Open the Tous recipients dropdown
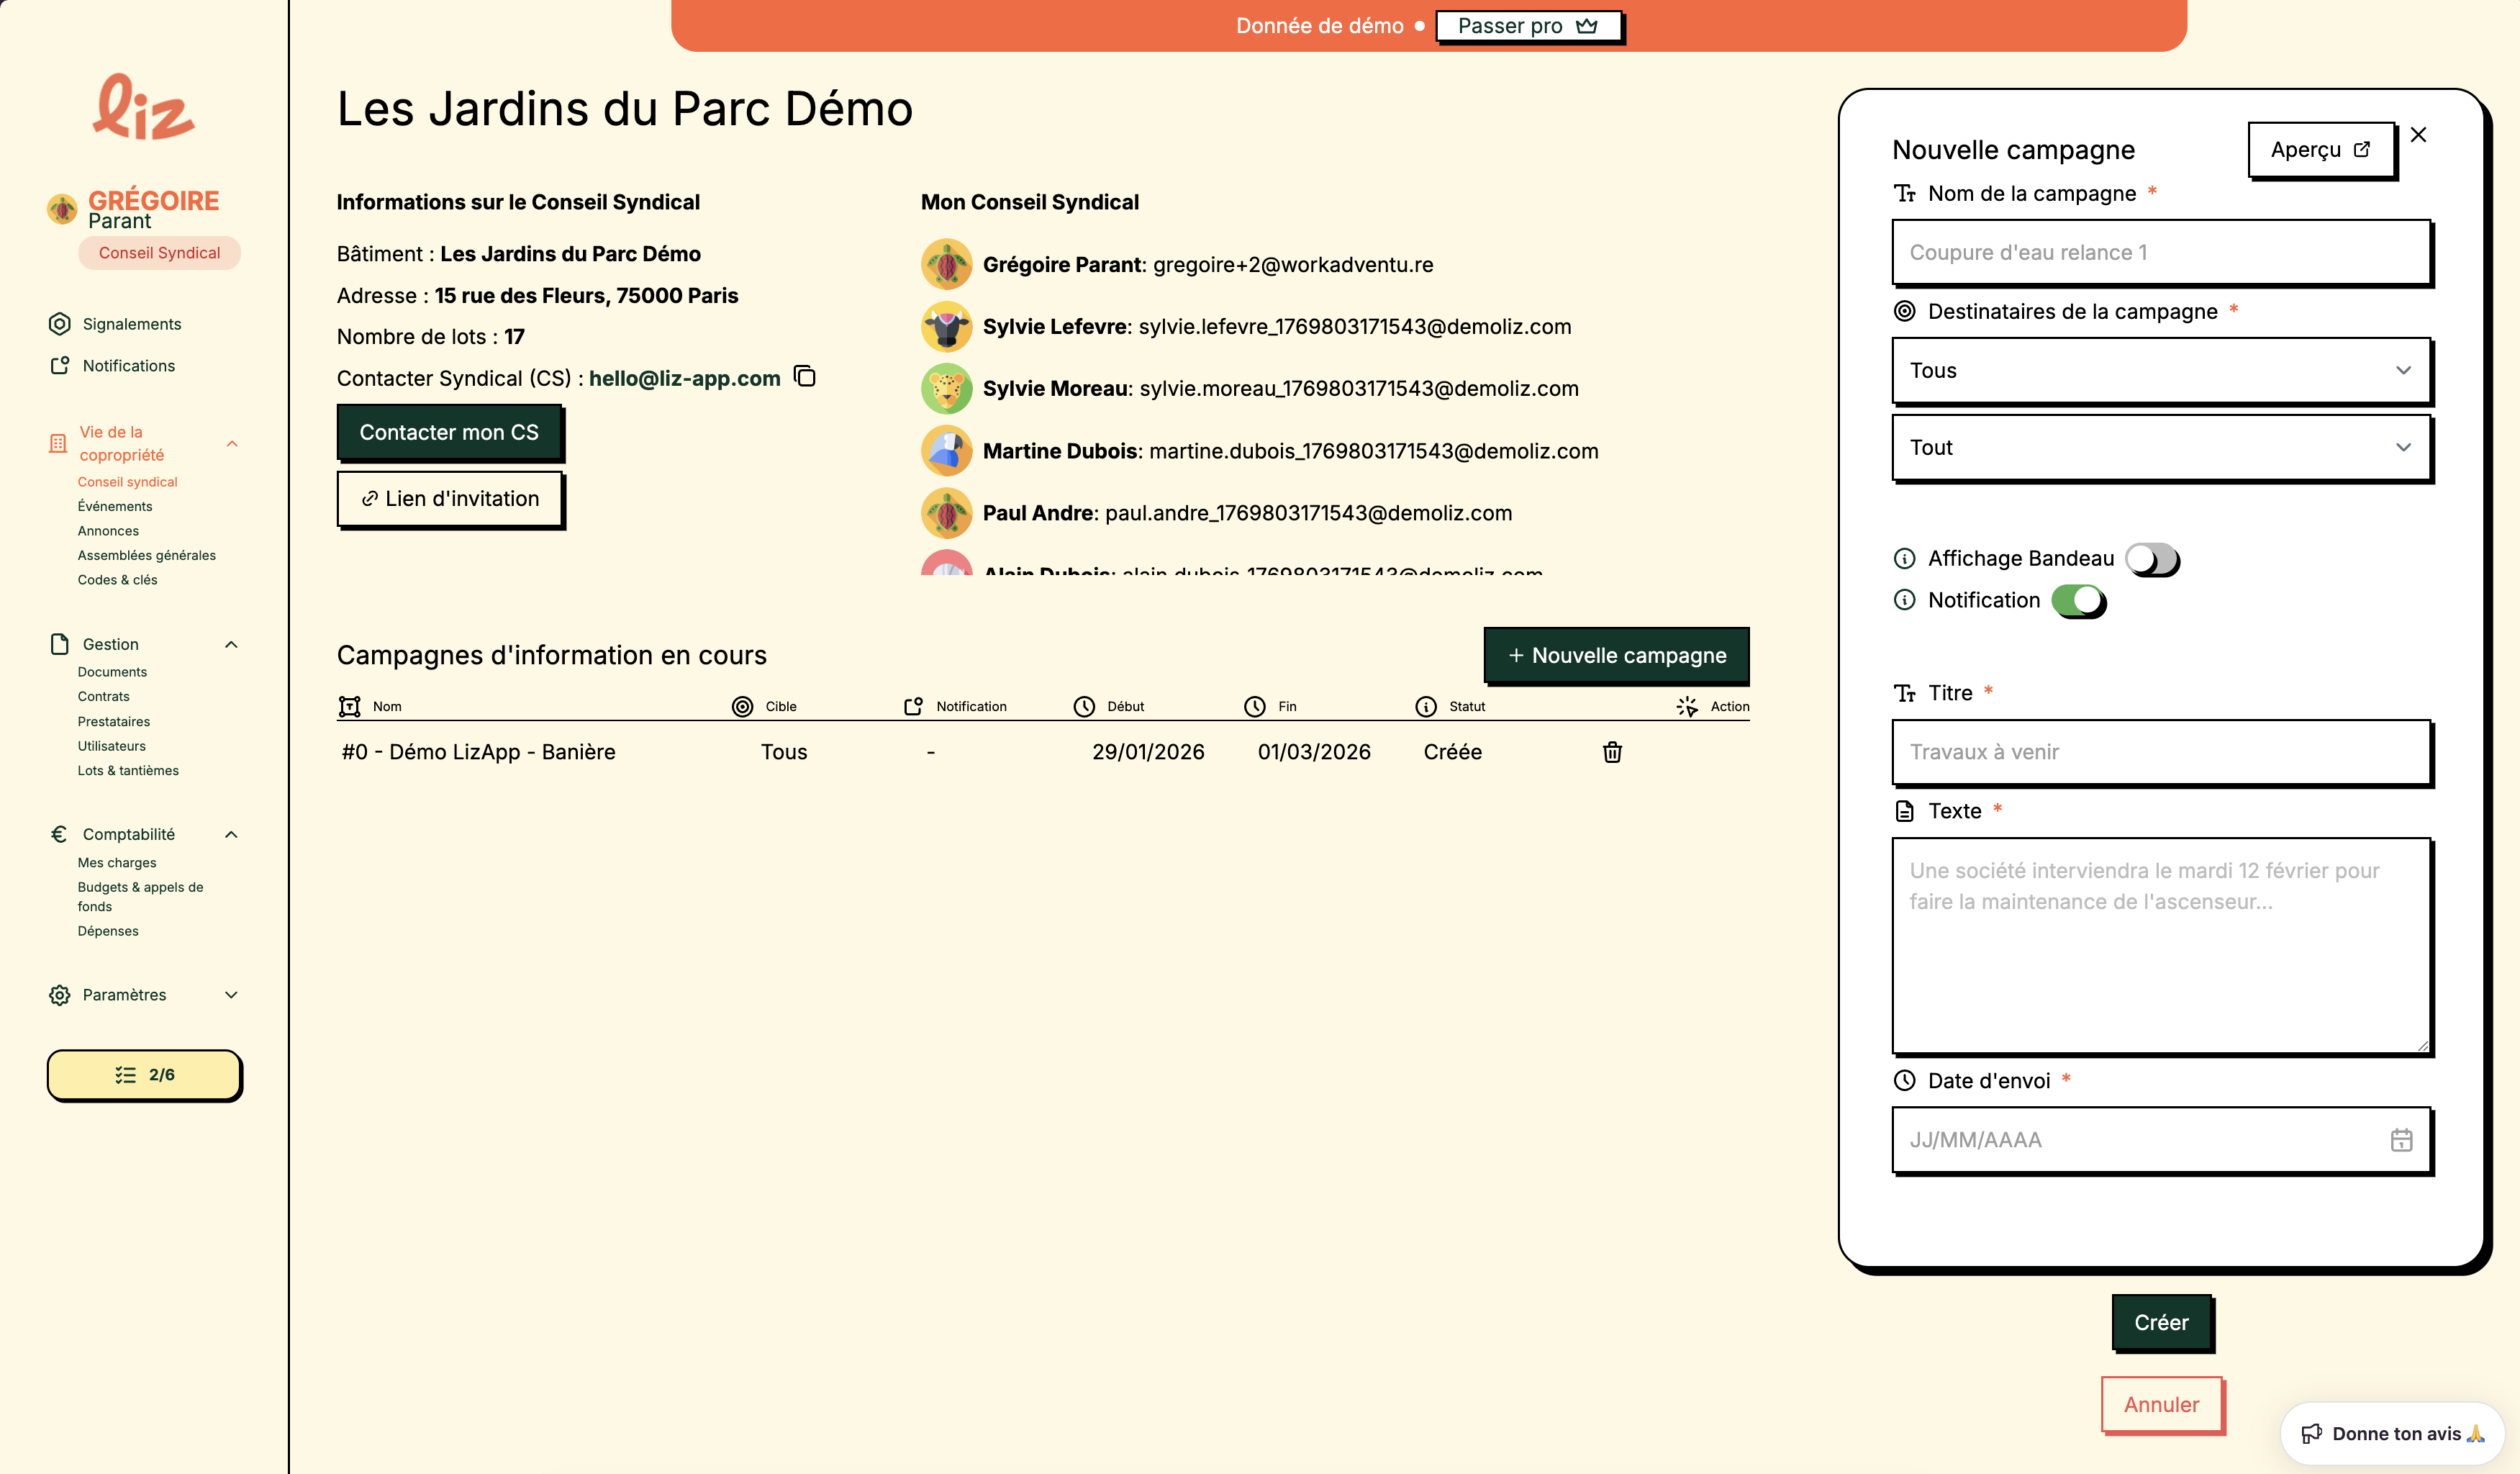The width and height of the screenshot is (2520, 1474). [2161, 370]
